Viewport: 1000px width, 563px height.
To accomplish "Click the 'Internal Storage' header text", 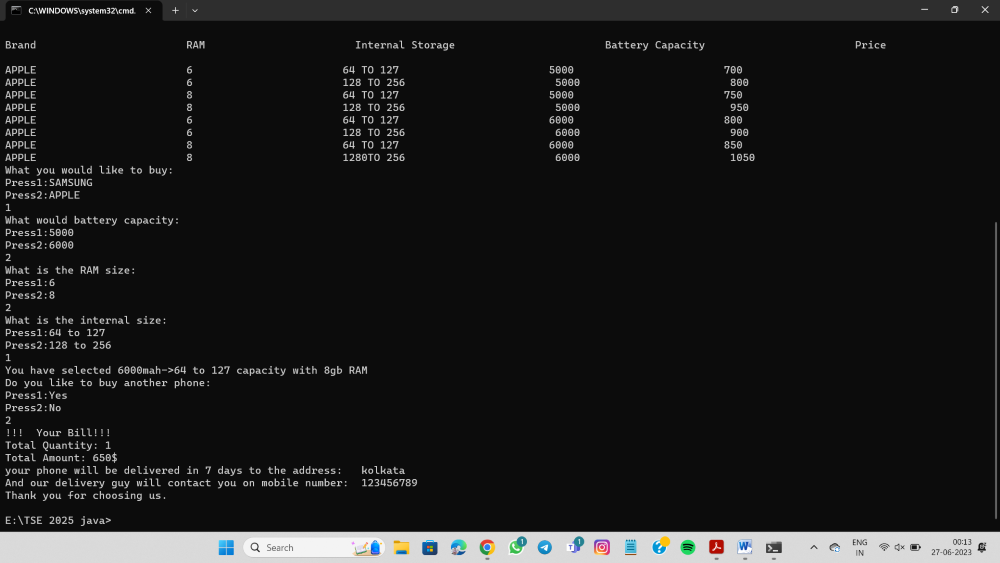I will [x=404, y=45].
